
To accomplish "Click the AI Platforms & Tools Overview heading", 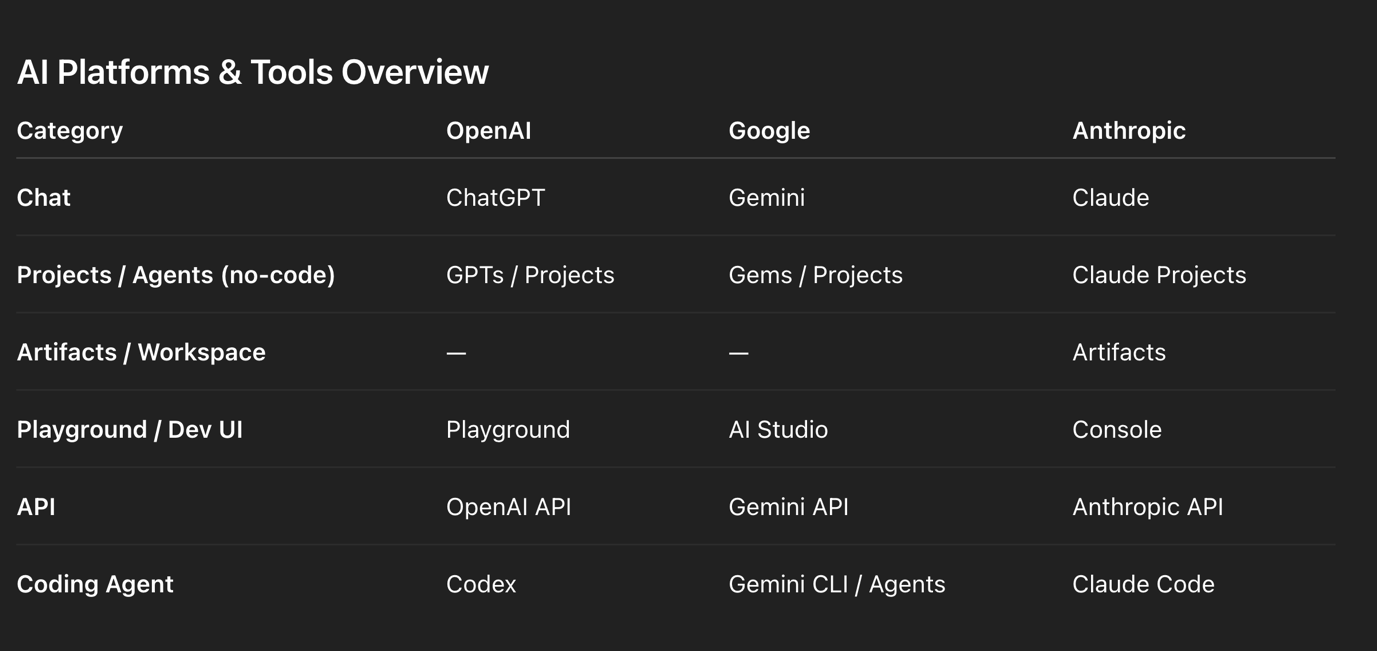I will pos(253,72).
